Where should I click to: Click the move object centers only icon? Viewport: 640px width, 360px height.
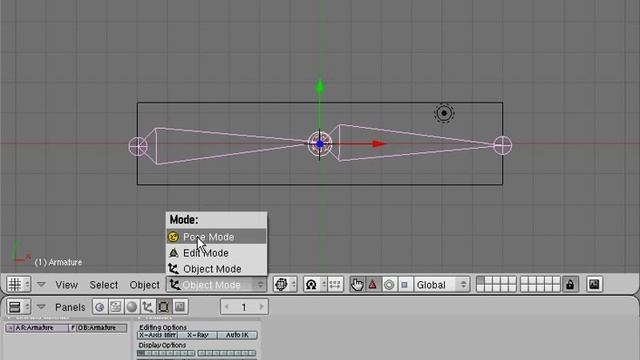(334, 284)
